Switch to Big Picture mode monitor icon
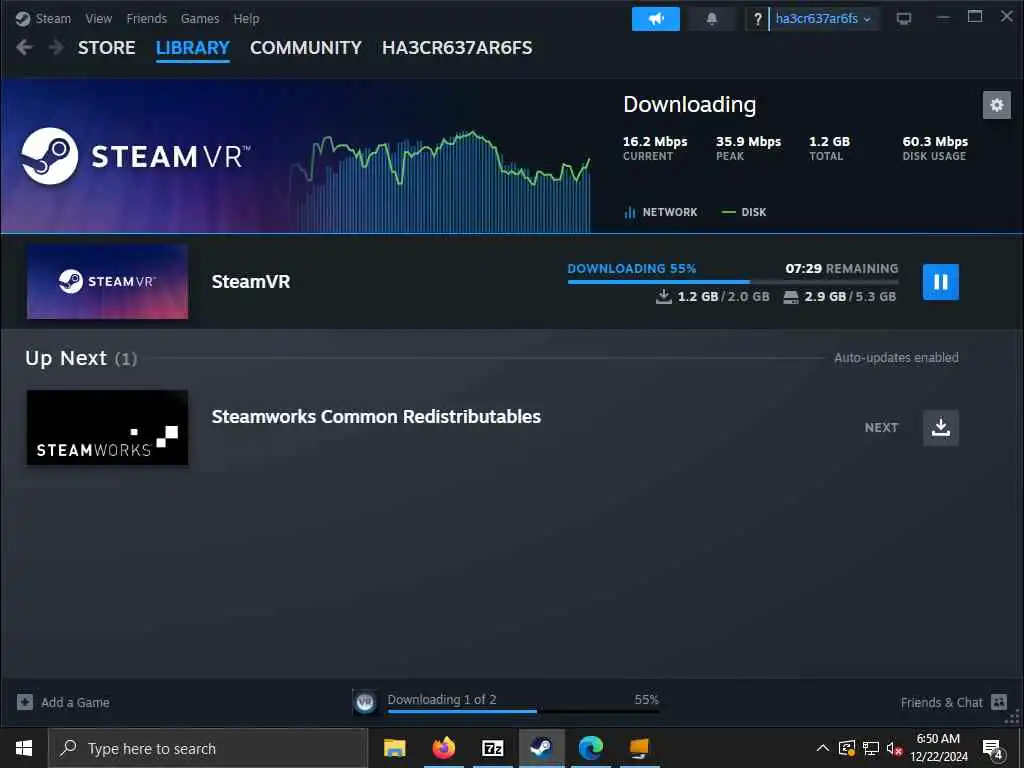Image resolution: width=1024 pixels, height=768 pixels. (904, 19)
